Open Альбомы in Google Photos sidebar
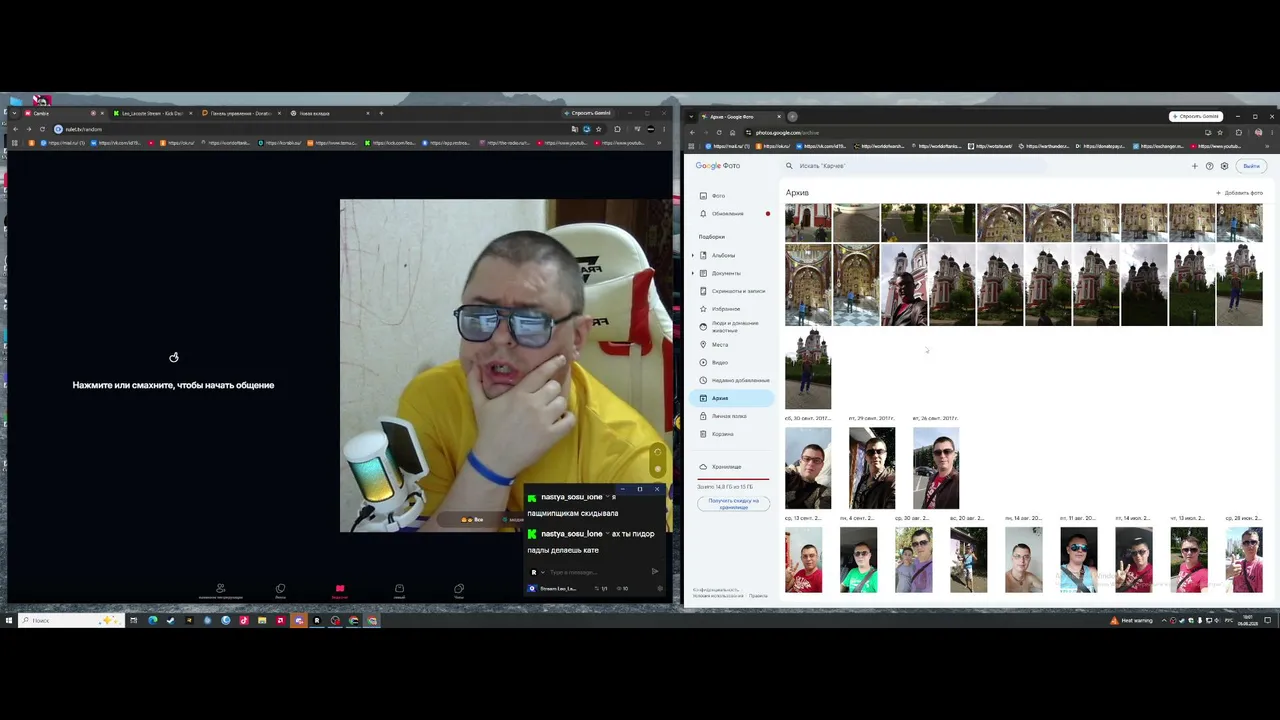The height and width of the screenshot is (720, 1280). pos(732,256)
